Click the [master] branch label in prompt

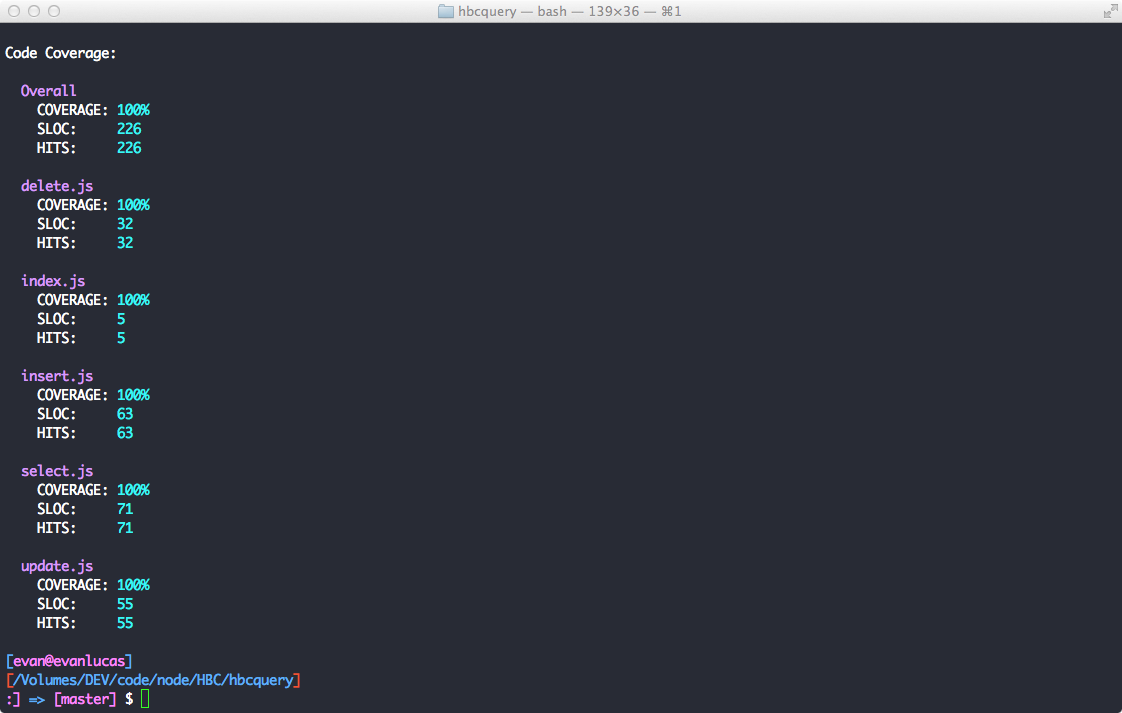(x=84, y=698)
